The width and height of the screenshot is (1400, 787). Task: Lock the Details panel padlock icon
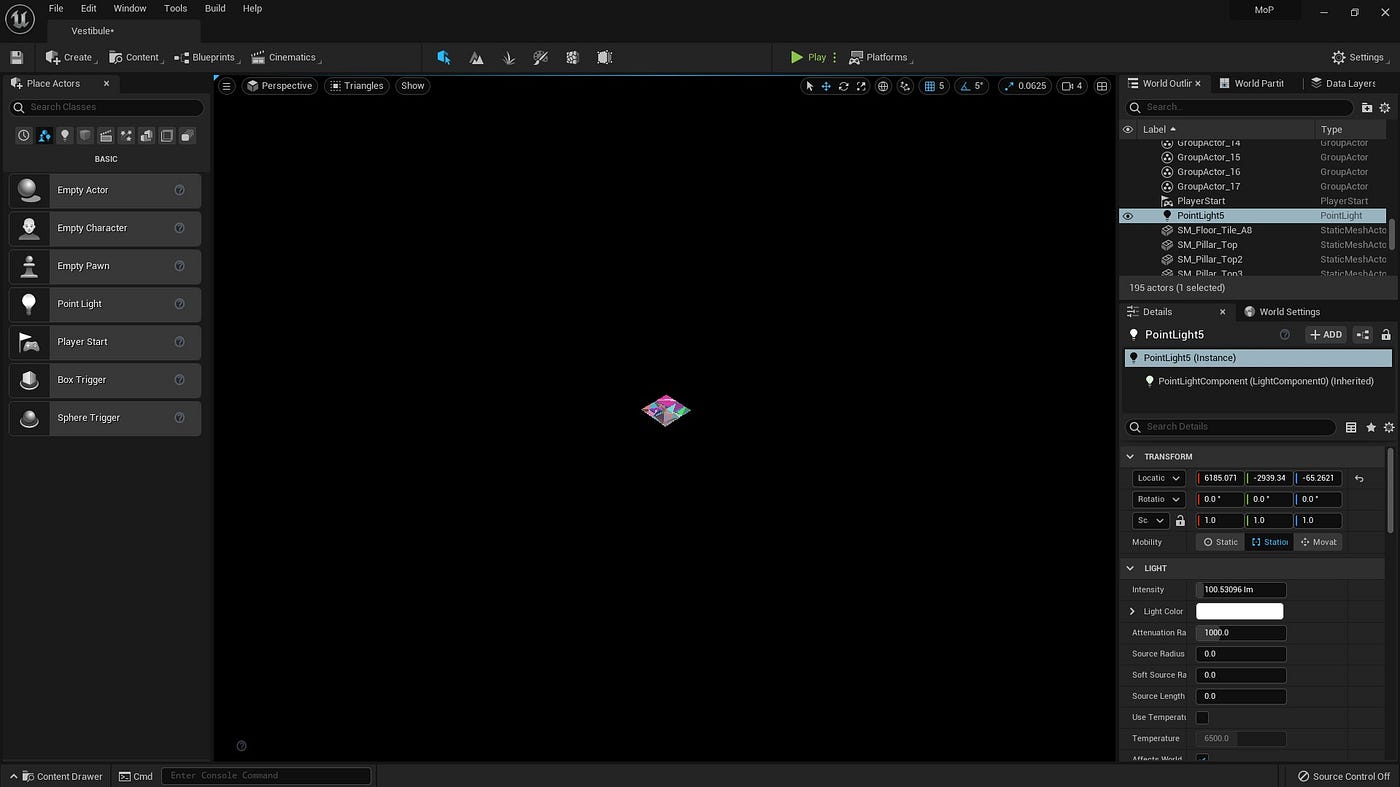click(1386, 335)
